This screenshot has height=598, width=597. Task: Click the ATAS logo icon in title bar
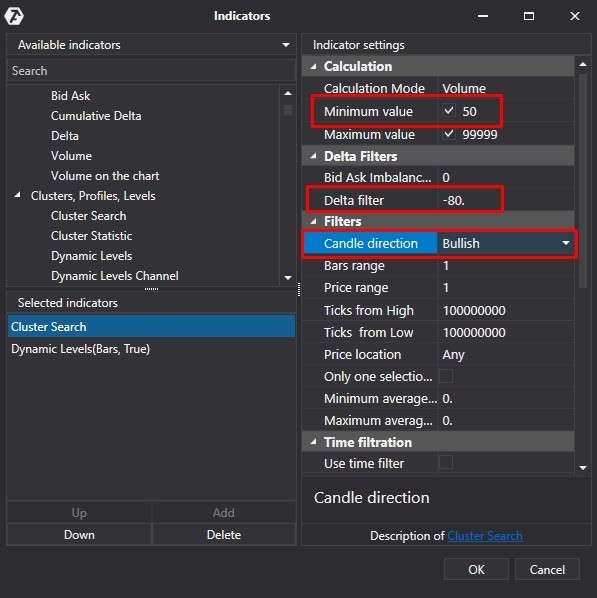pos(14,16)
